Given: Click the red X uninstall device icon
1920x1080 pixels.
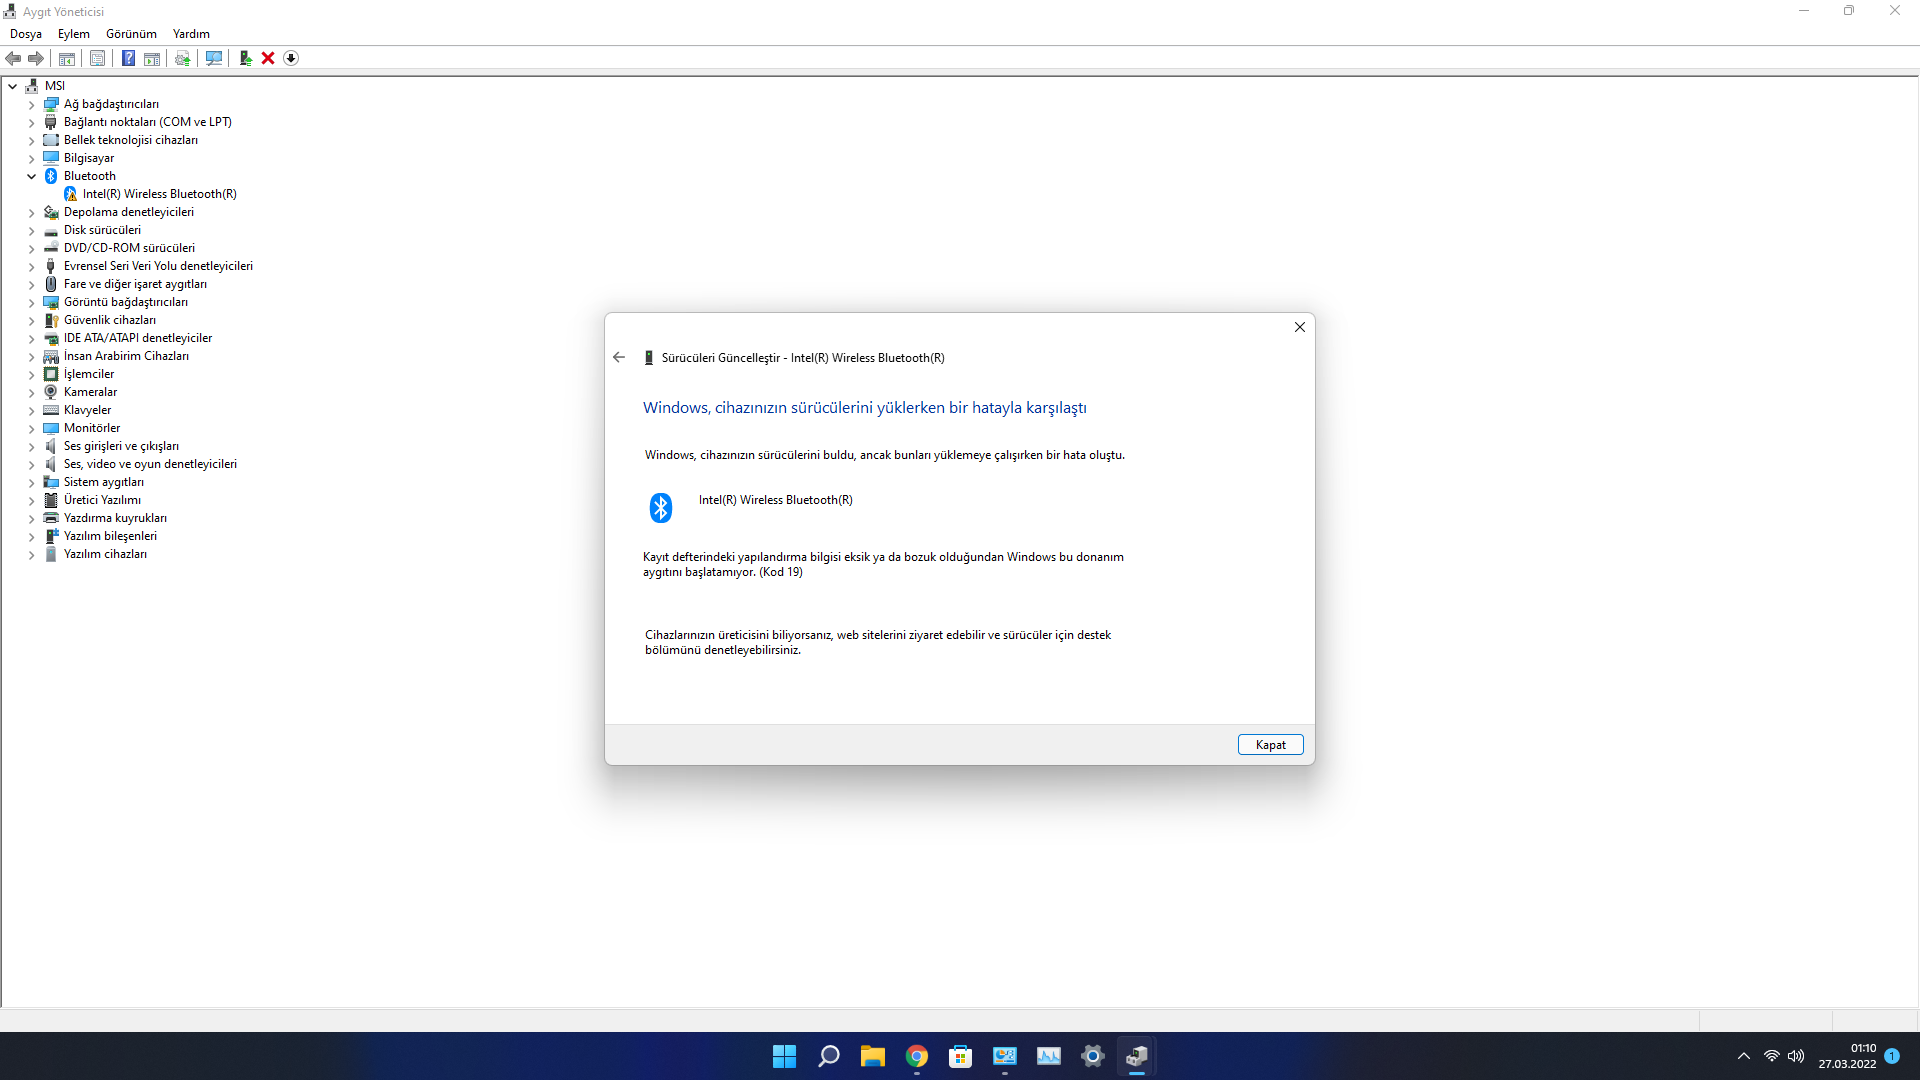Looking at the screenshot, I should (x=268, y=58).
